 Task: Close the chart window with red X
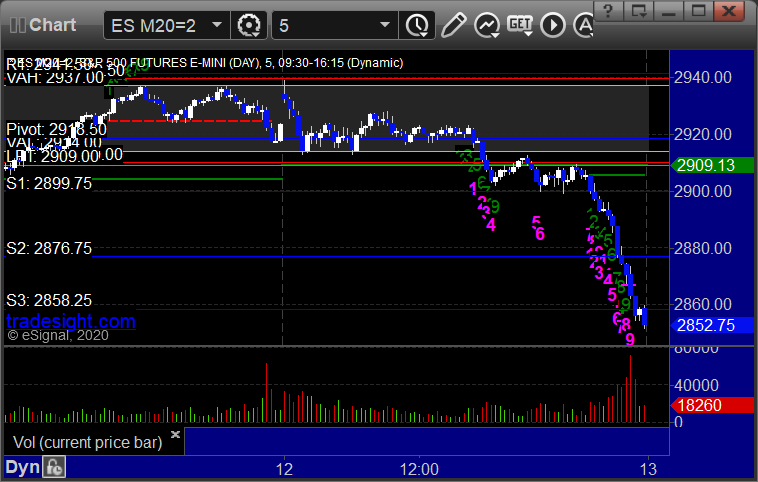[729, 11]
